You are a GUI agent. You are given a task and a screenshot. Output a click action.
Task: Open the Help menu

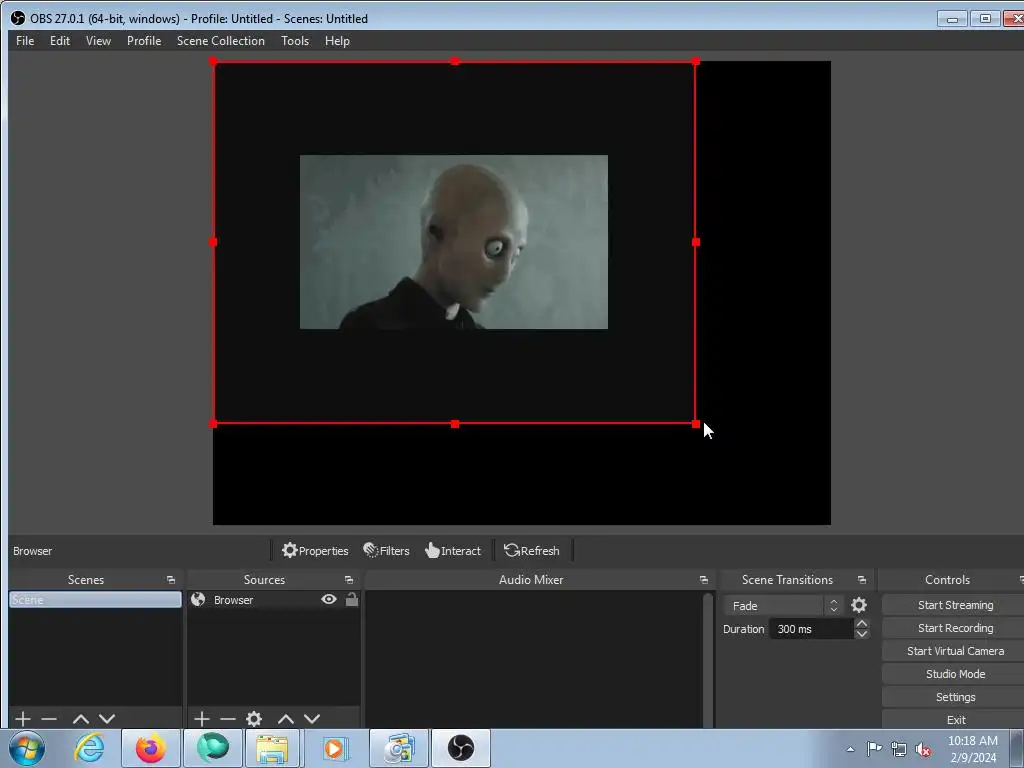(x=337, y=40)
